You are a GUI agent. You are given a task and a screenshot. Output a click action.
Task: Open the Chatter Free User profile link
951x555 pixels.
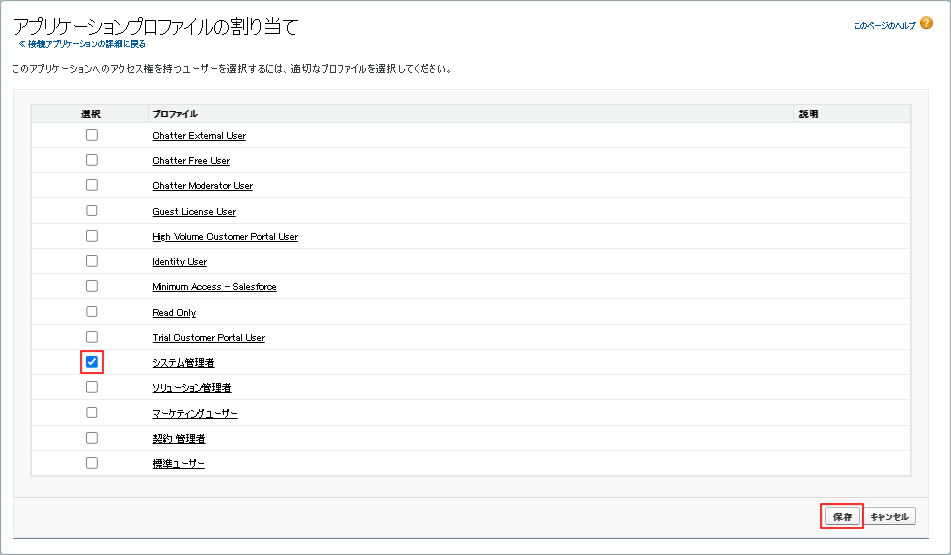click(191, 161)
